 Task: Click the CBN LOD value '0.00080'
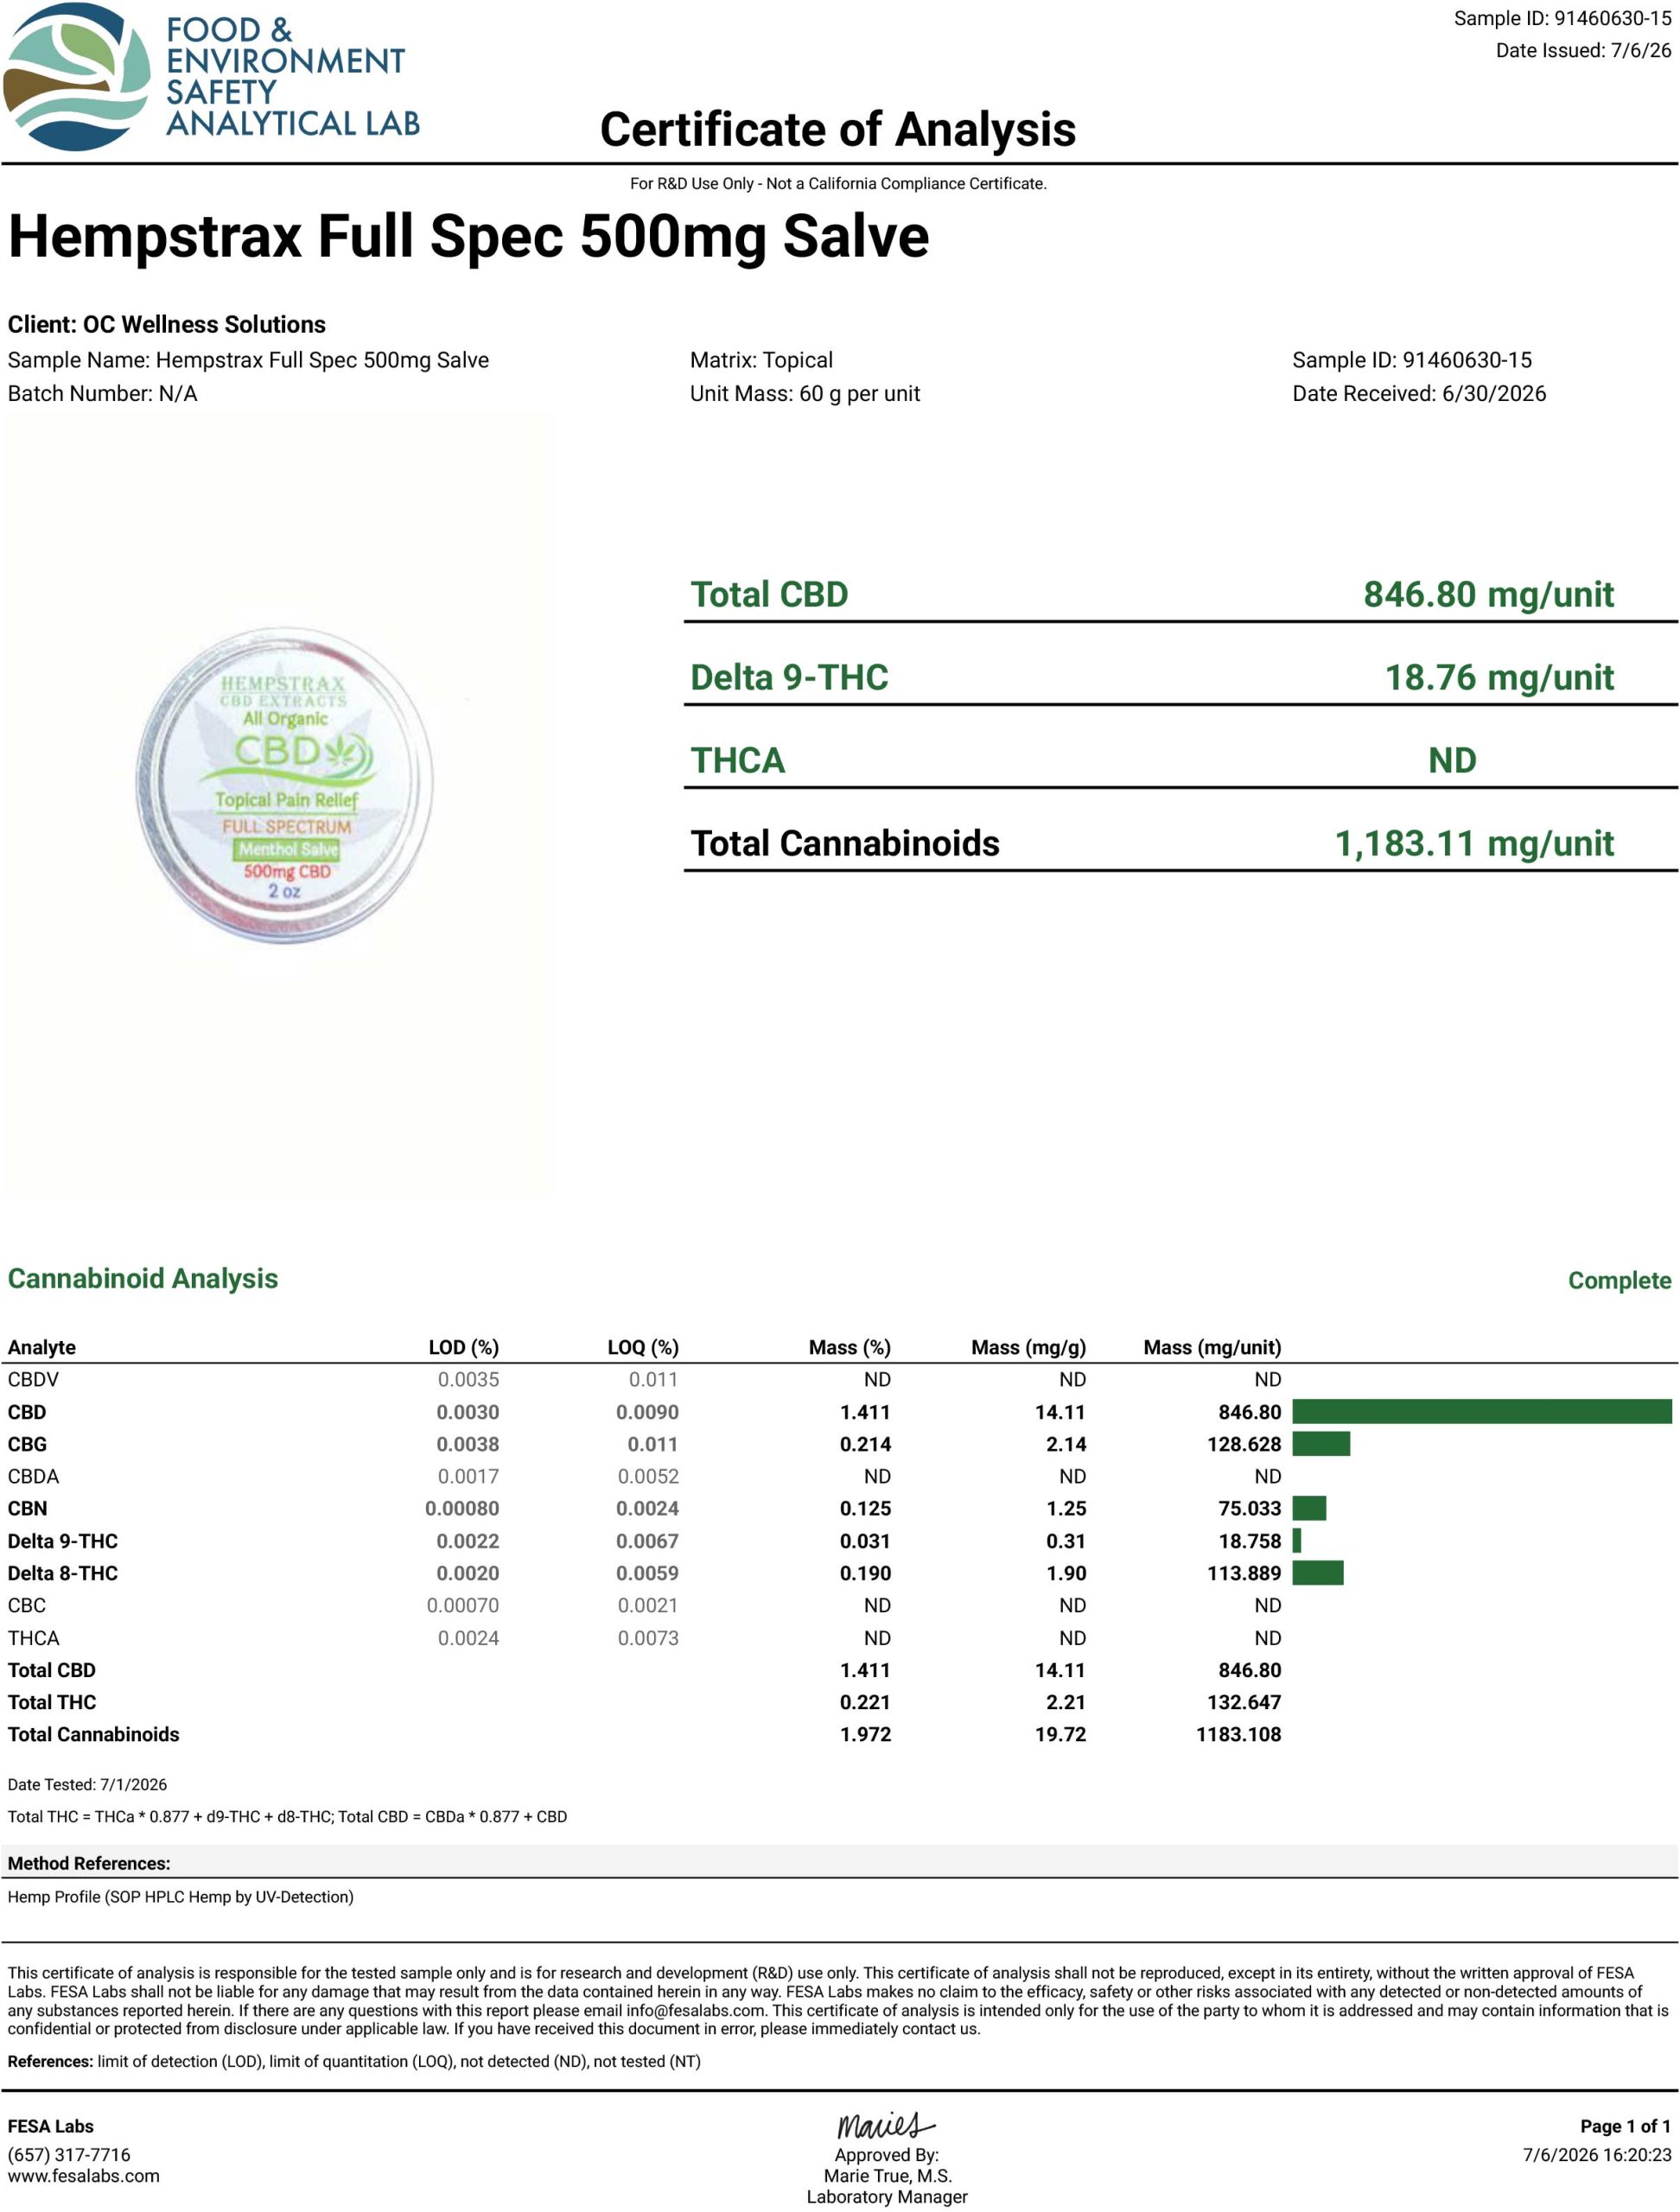point(462,1509)
